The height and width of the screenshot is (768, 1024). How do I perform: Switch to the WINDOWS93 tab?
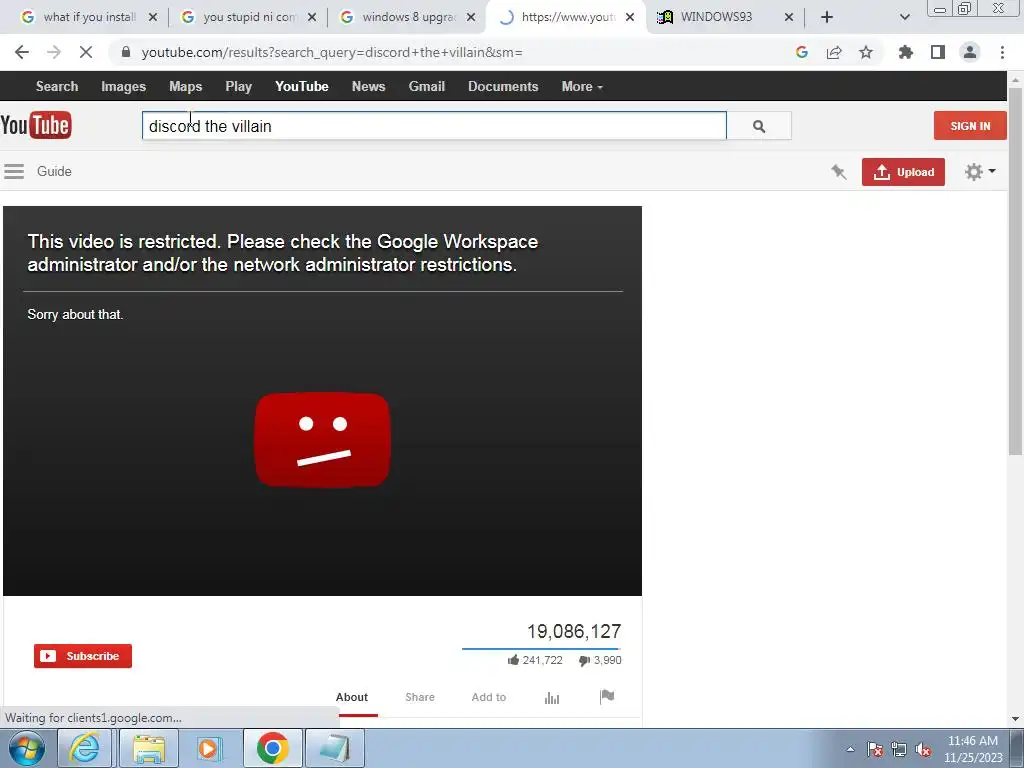coord(716,17)
